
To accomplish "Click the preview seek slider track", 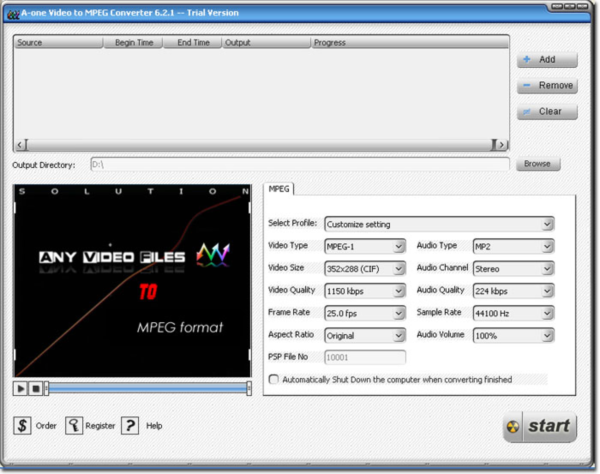I will (x=148, y=389).
